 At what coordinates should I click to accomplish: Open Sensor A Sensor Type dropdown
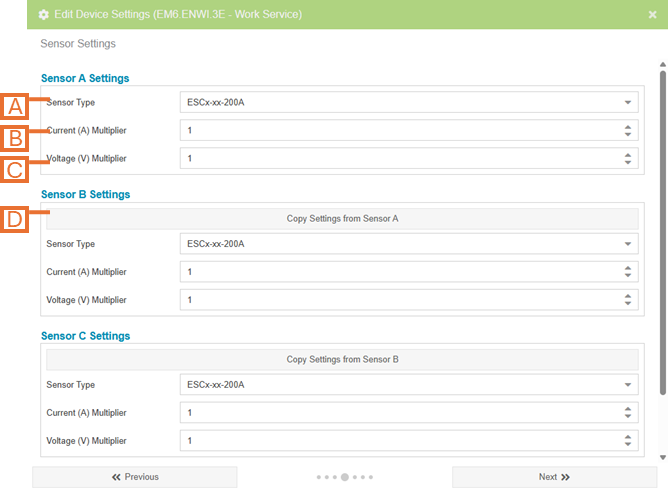click(409, 102)
